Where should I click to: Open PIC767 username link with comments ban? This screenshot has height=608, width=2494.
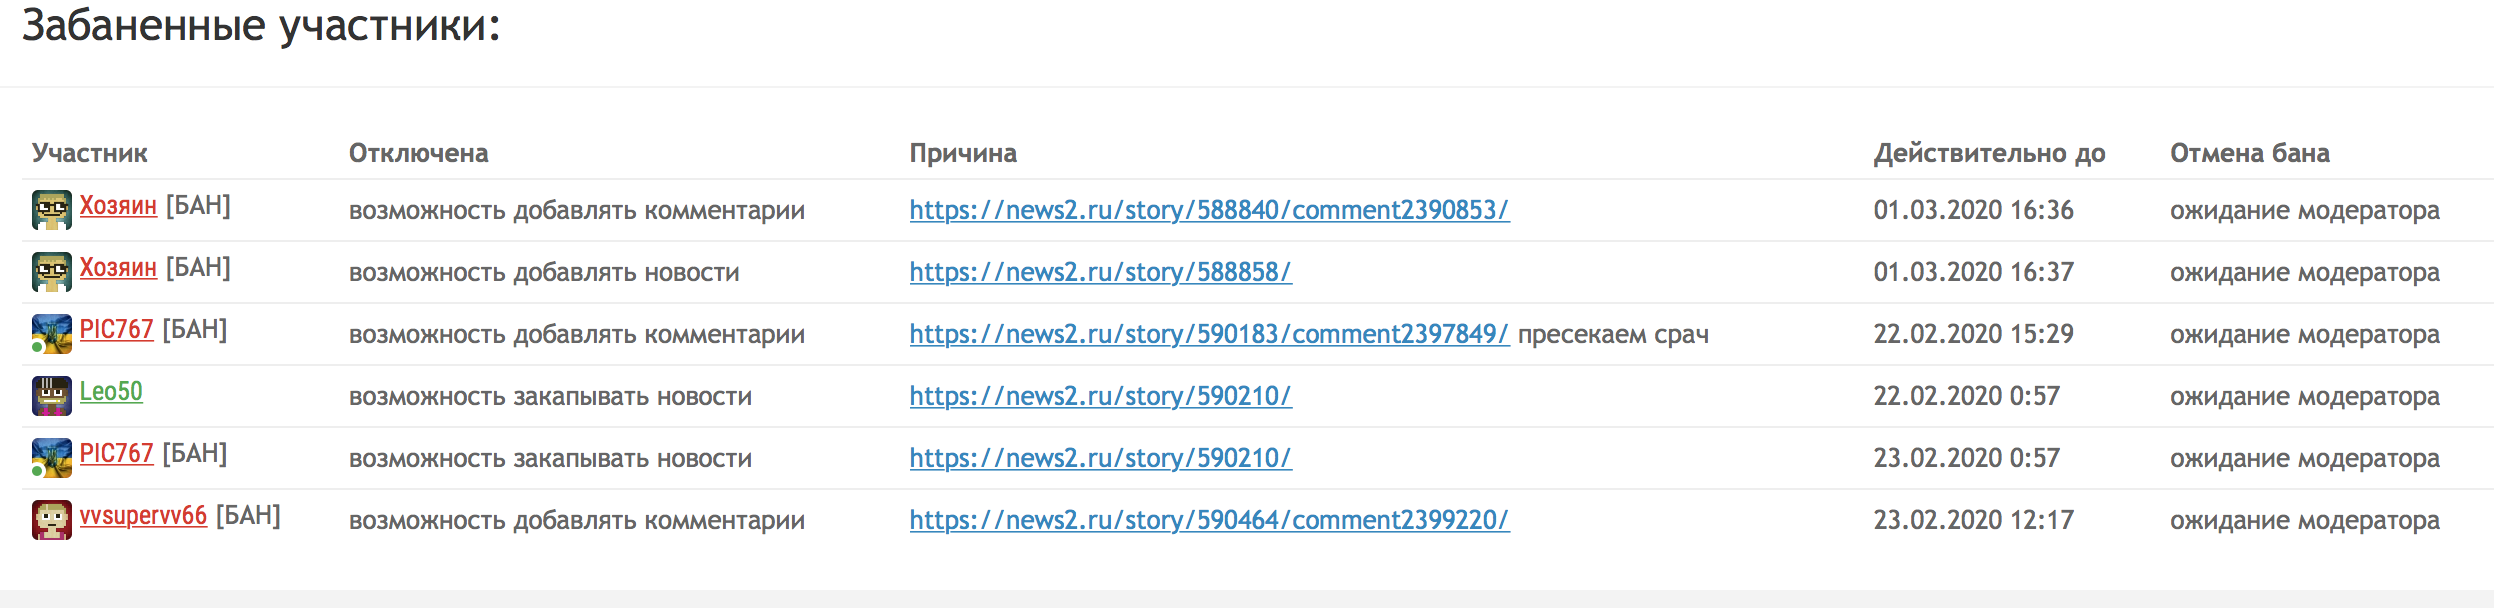(117, 330)
